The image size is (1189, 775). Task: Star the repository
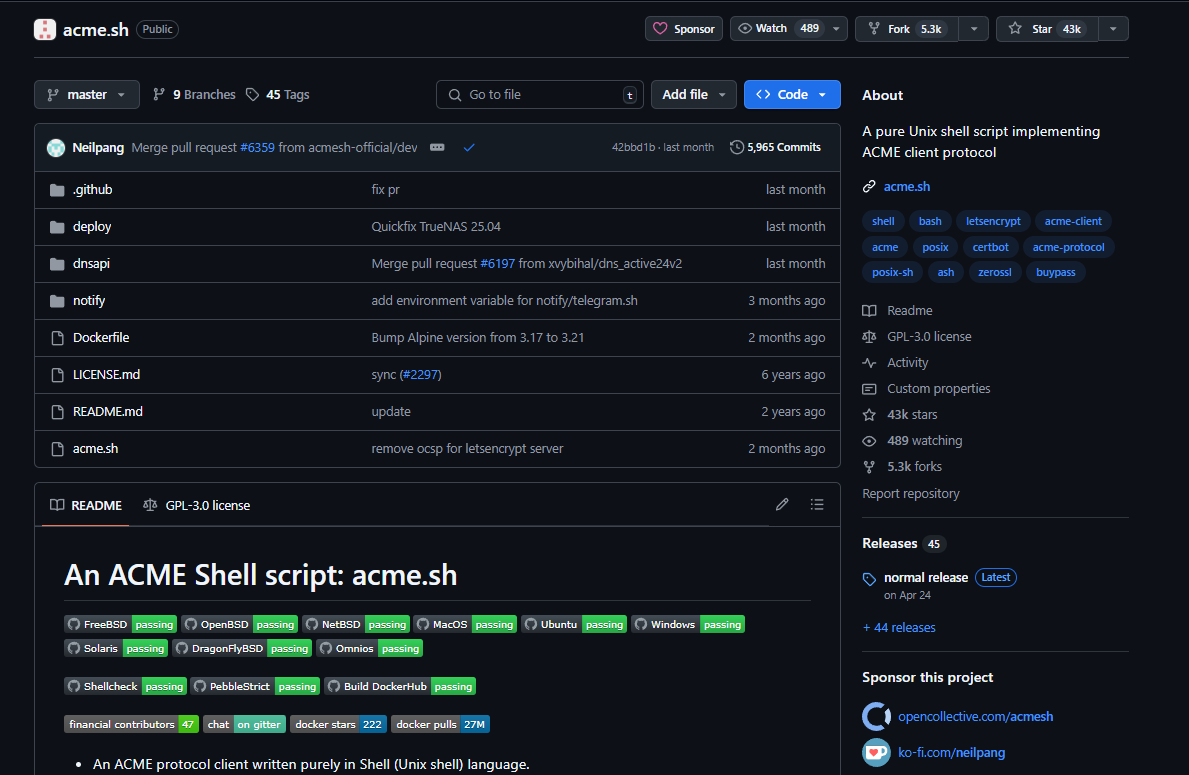pos(1047,29)
